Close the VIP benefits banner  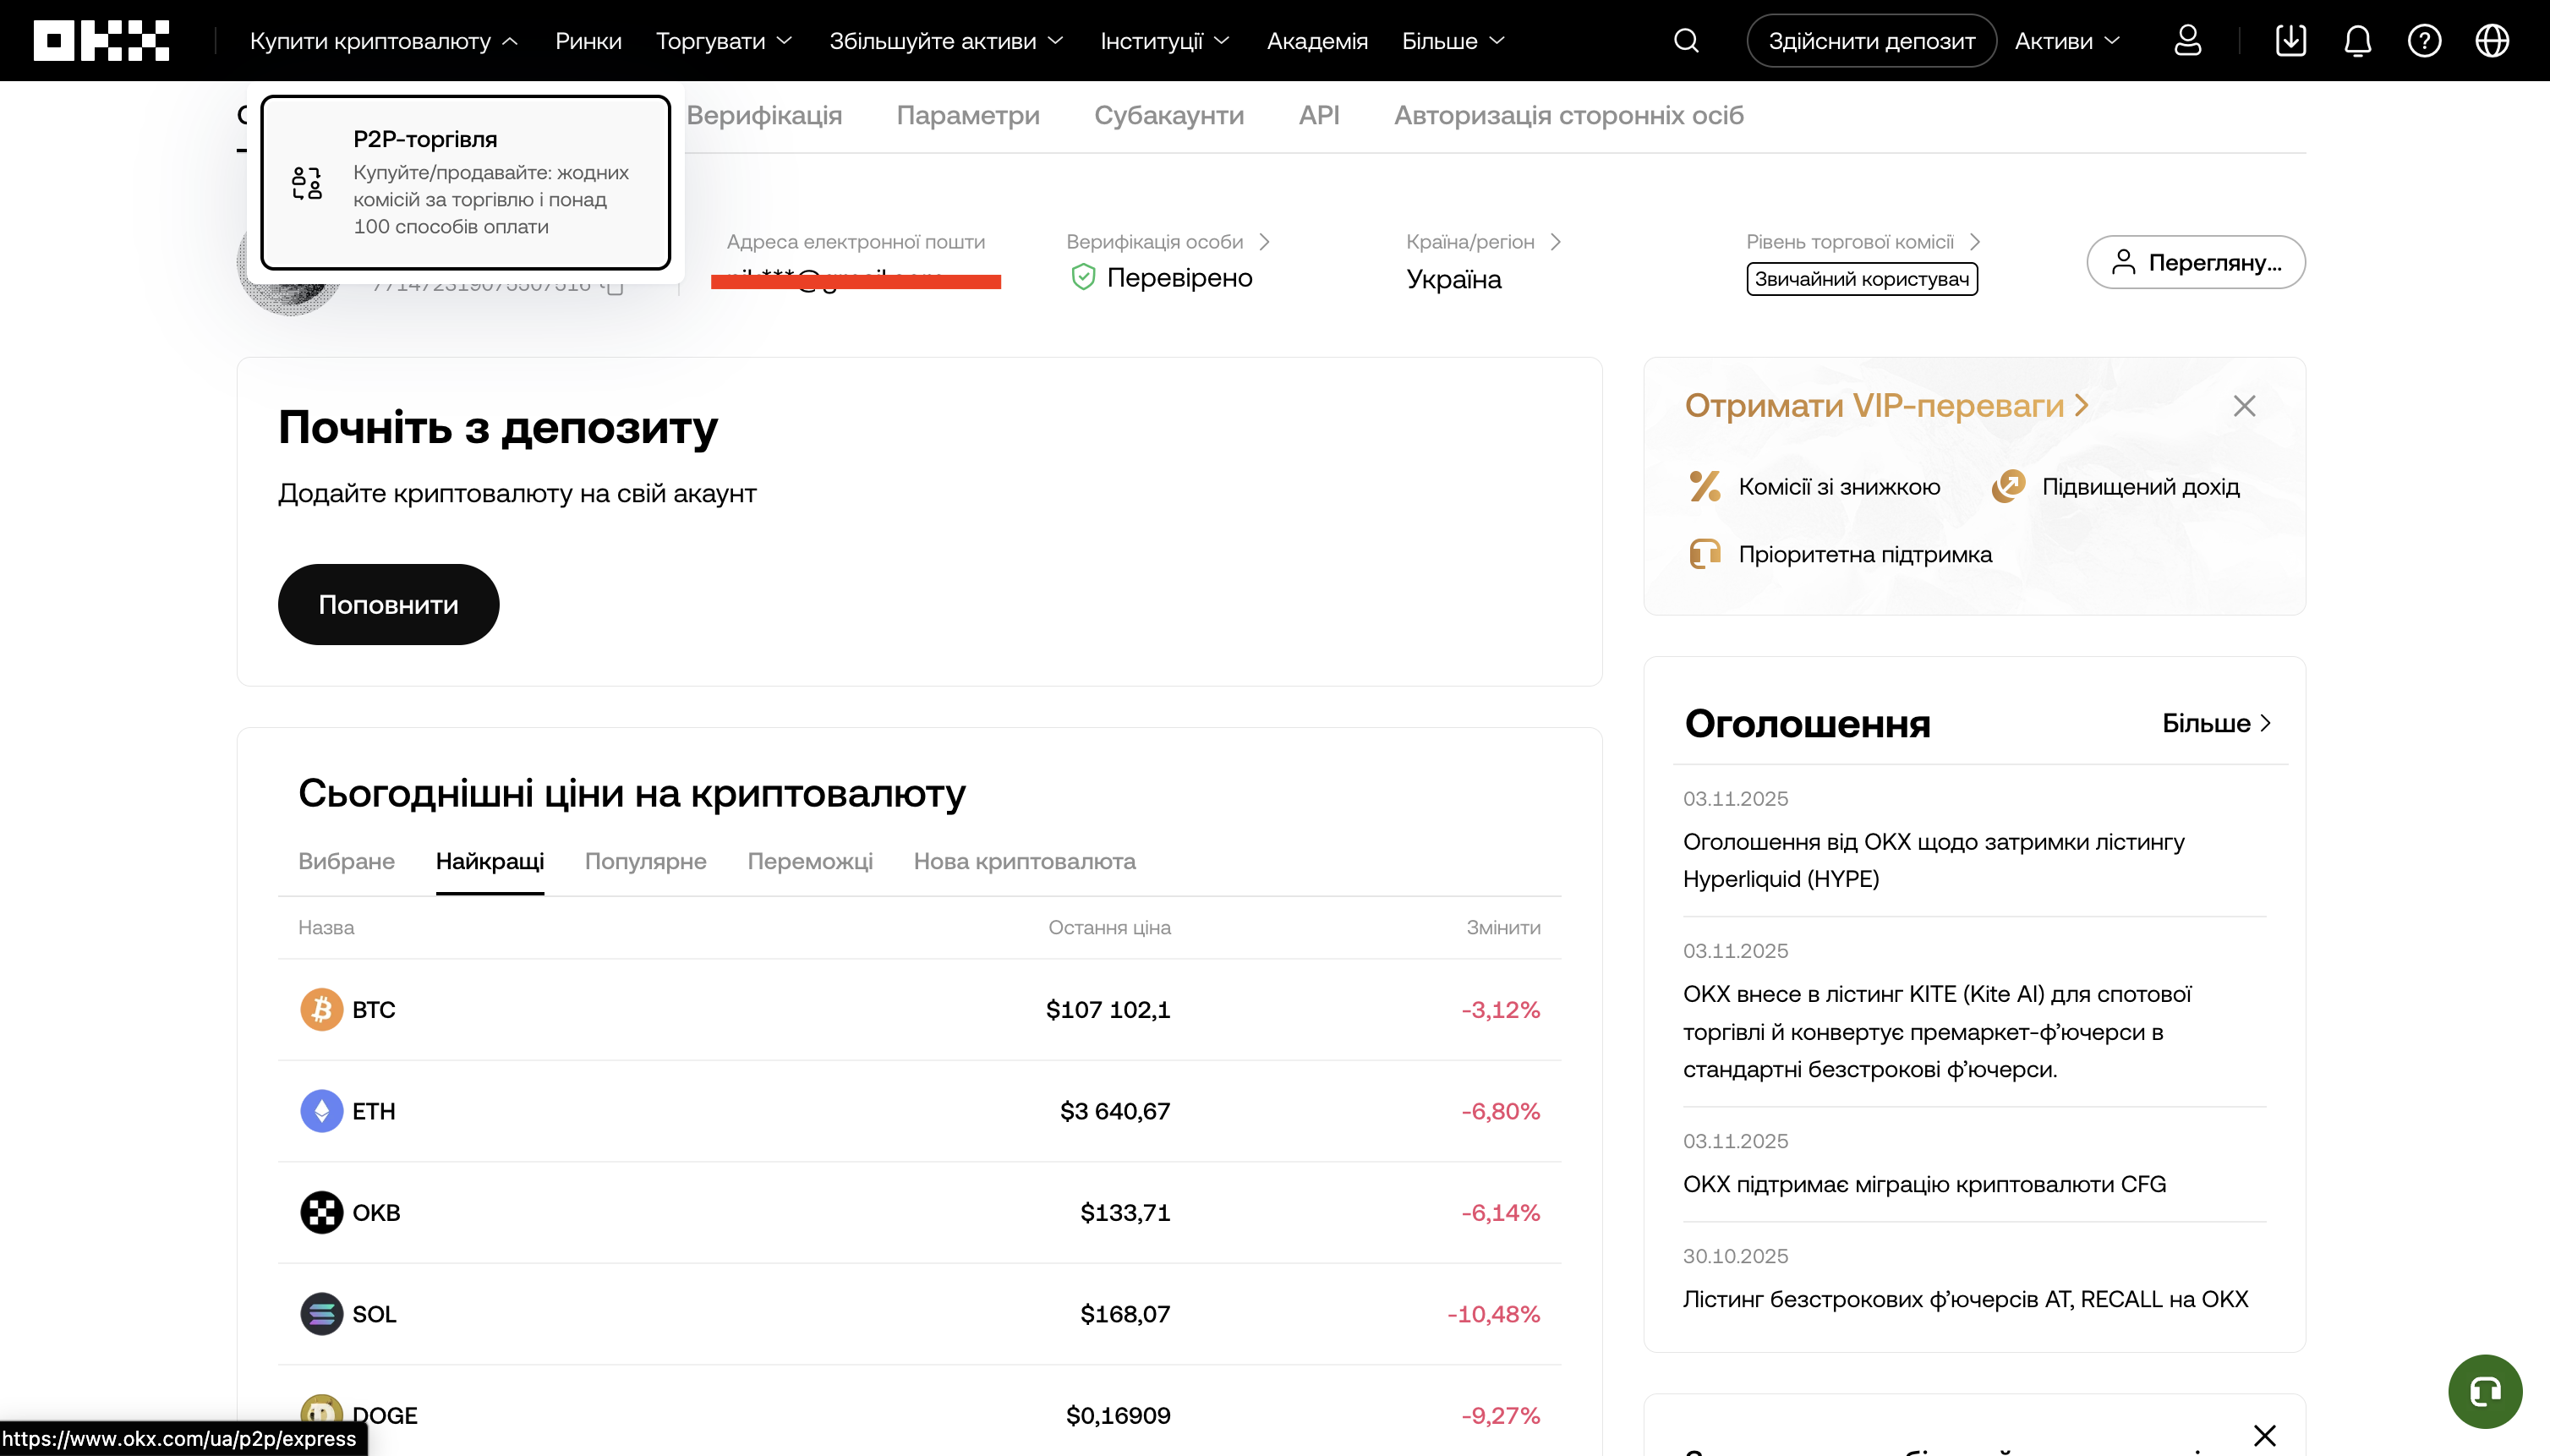pyautogui.click(x=2244, y=405)
